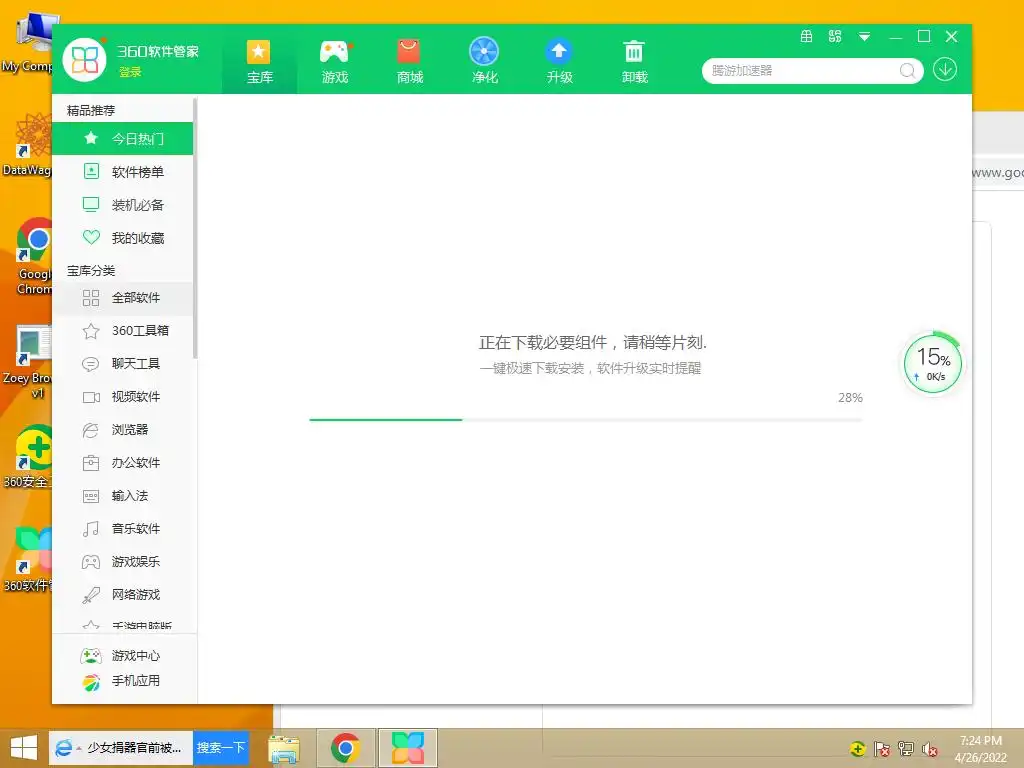Open the Zoey Brown v1 desktop shortcut
1024x768 pixels.
(27, 362)
